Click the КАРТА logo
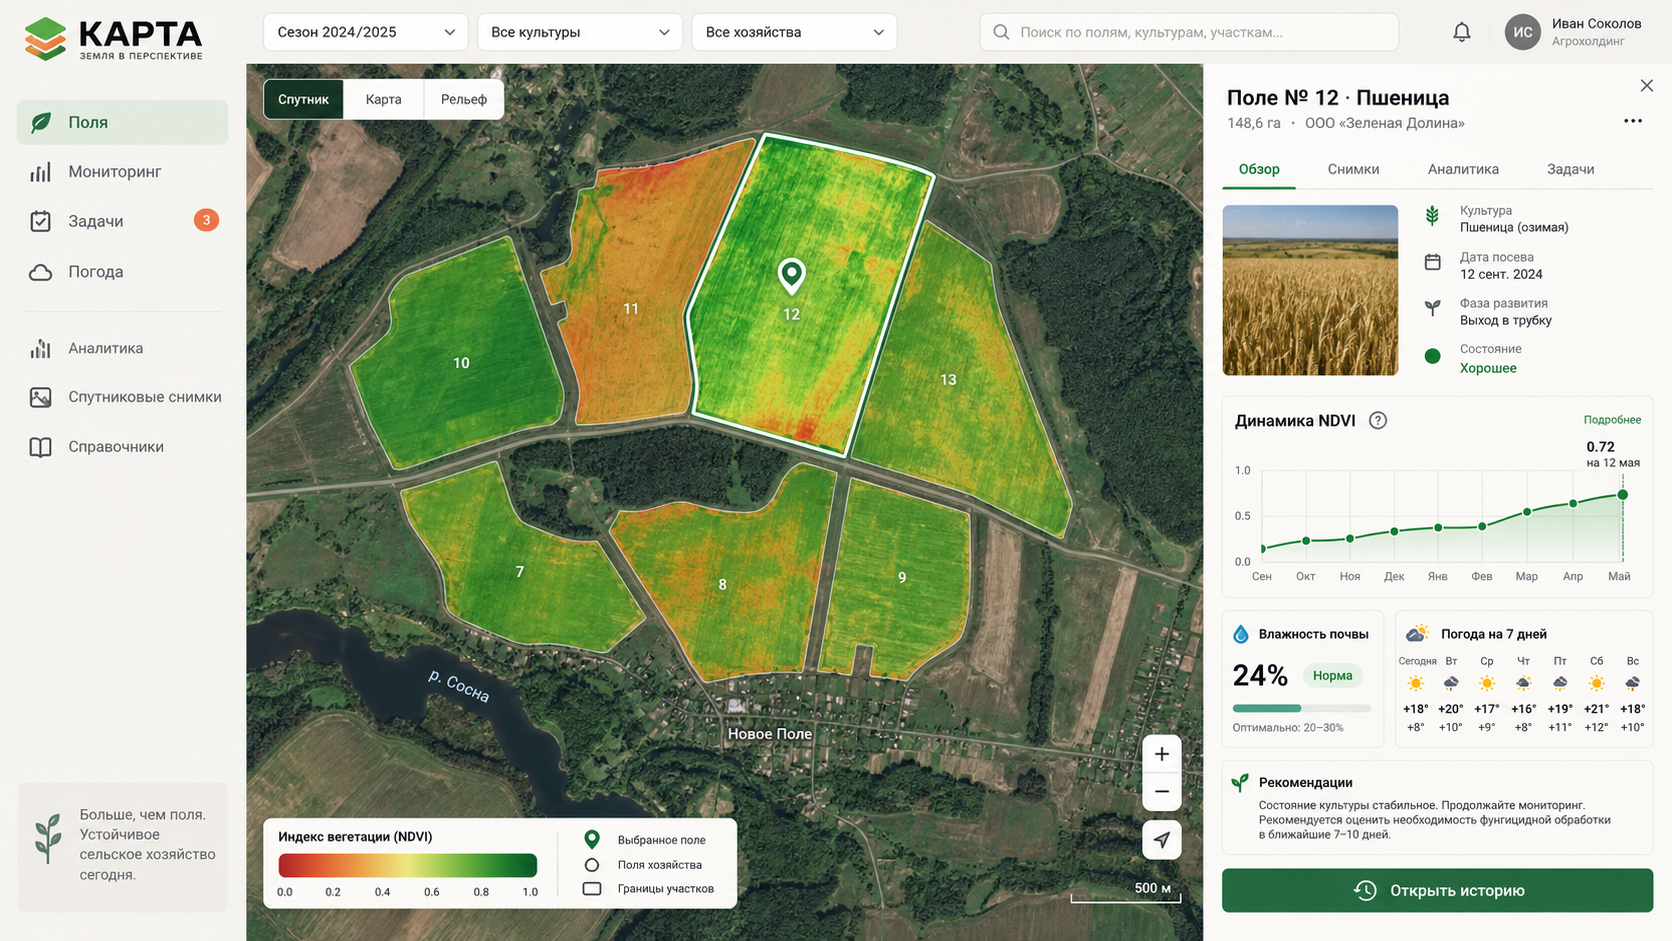This screenshot has width=1672, height=941. click(x=113, y=38)
